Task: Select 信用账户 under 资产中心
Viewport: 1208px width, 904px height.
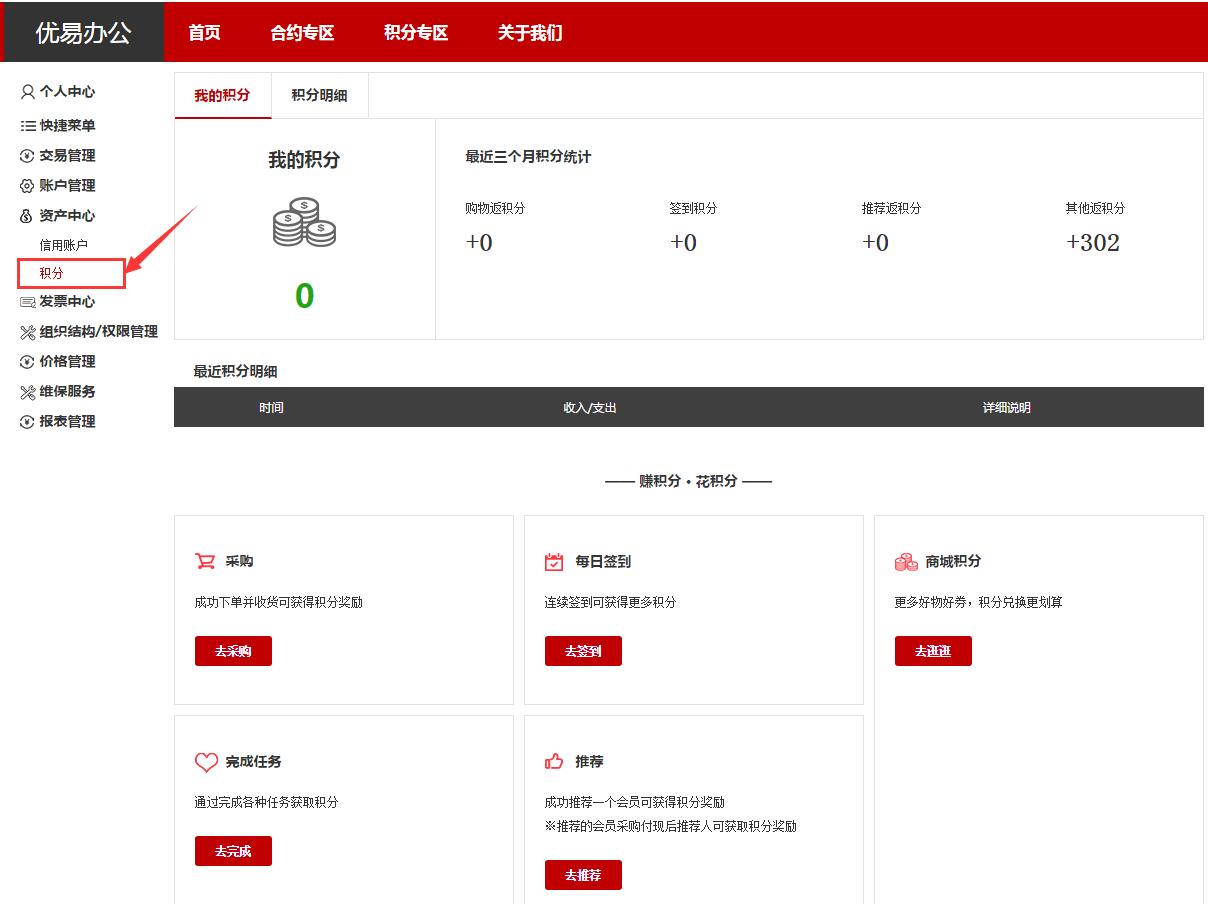Action: (63, 245)
